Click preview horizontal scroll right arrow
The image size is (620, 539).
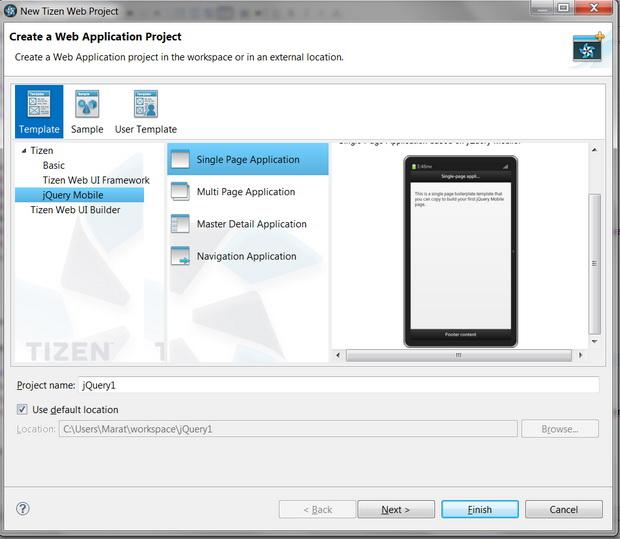[x=580, y=355]
